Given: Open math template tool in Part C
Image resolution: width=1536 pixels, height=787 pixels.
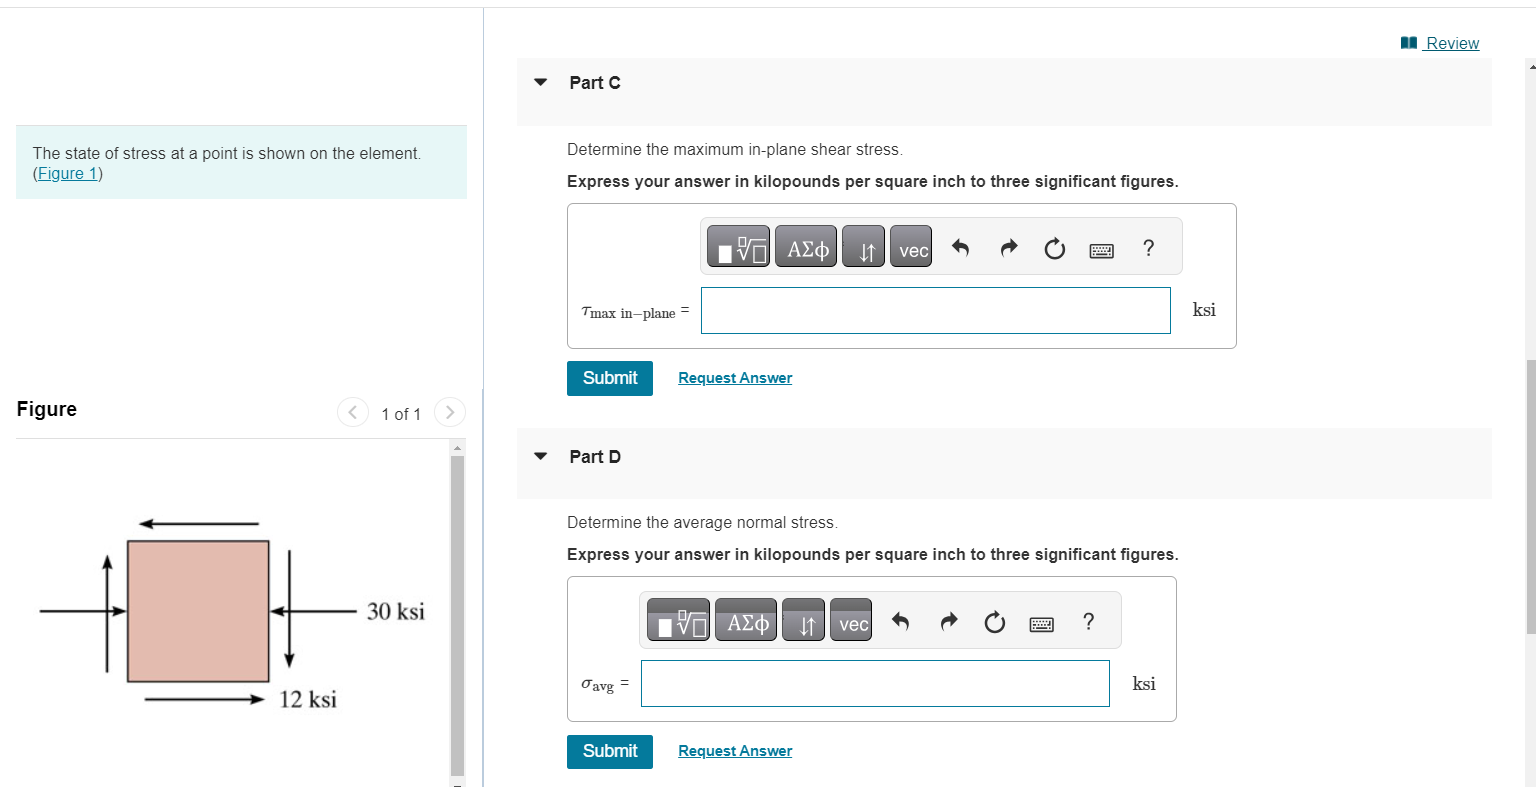Looking at the screenshot, I should coord(738,247).
